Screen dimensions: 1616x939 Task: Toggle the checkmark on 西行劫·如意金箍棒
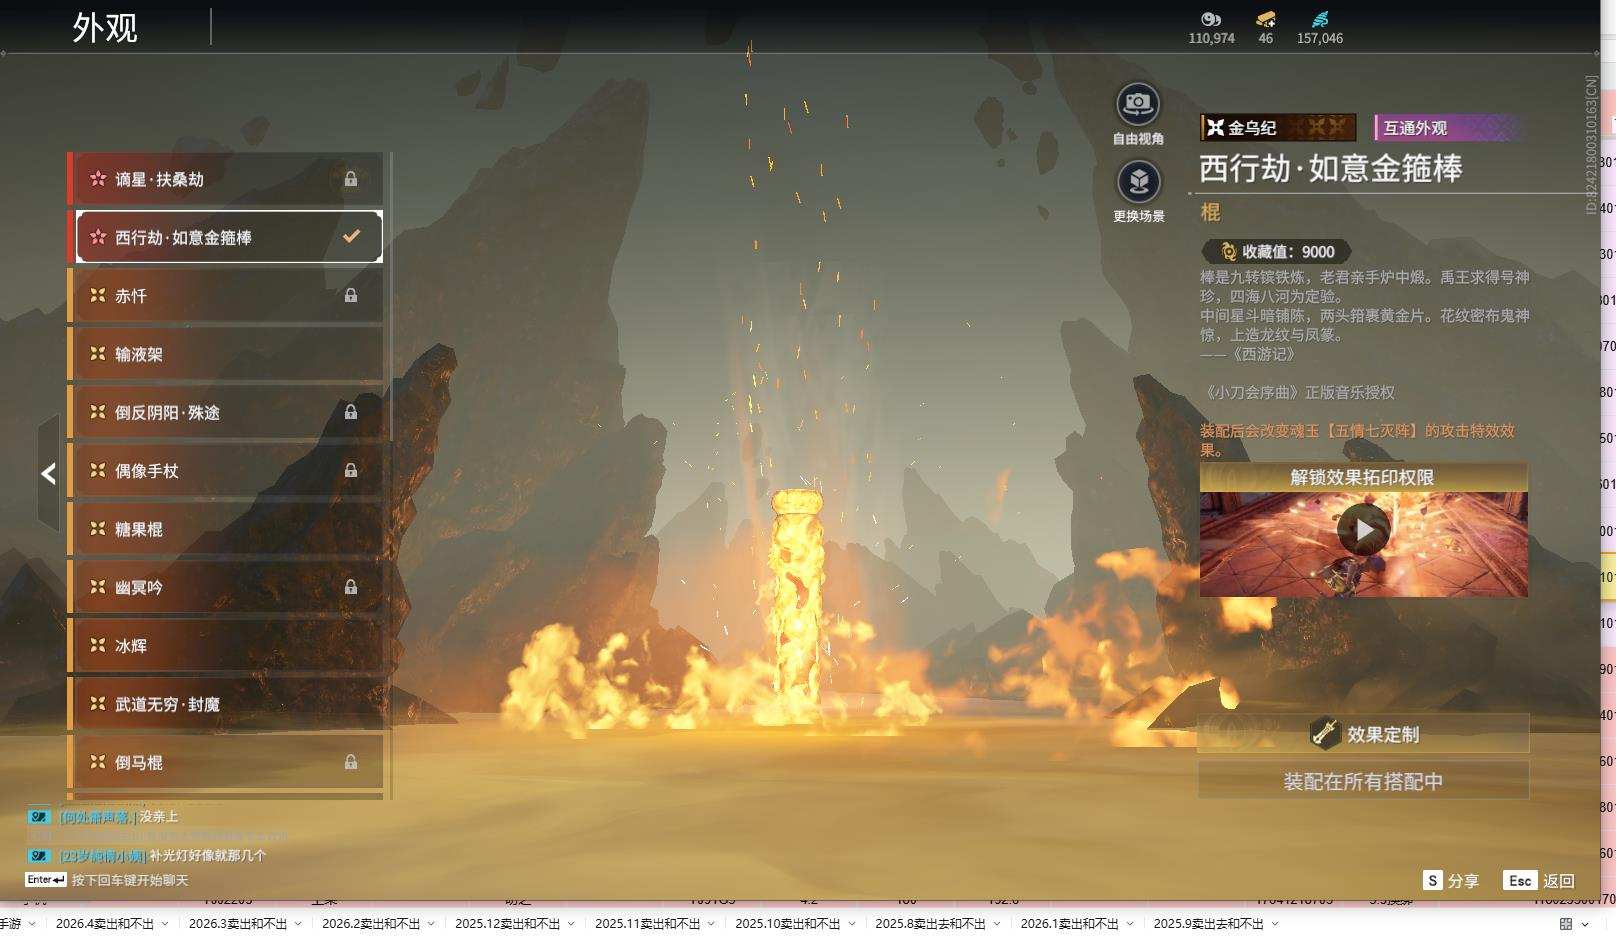[x=351, y=237]
